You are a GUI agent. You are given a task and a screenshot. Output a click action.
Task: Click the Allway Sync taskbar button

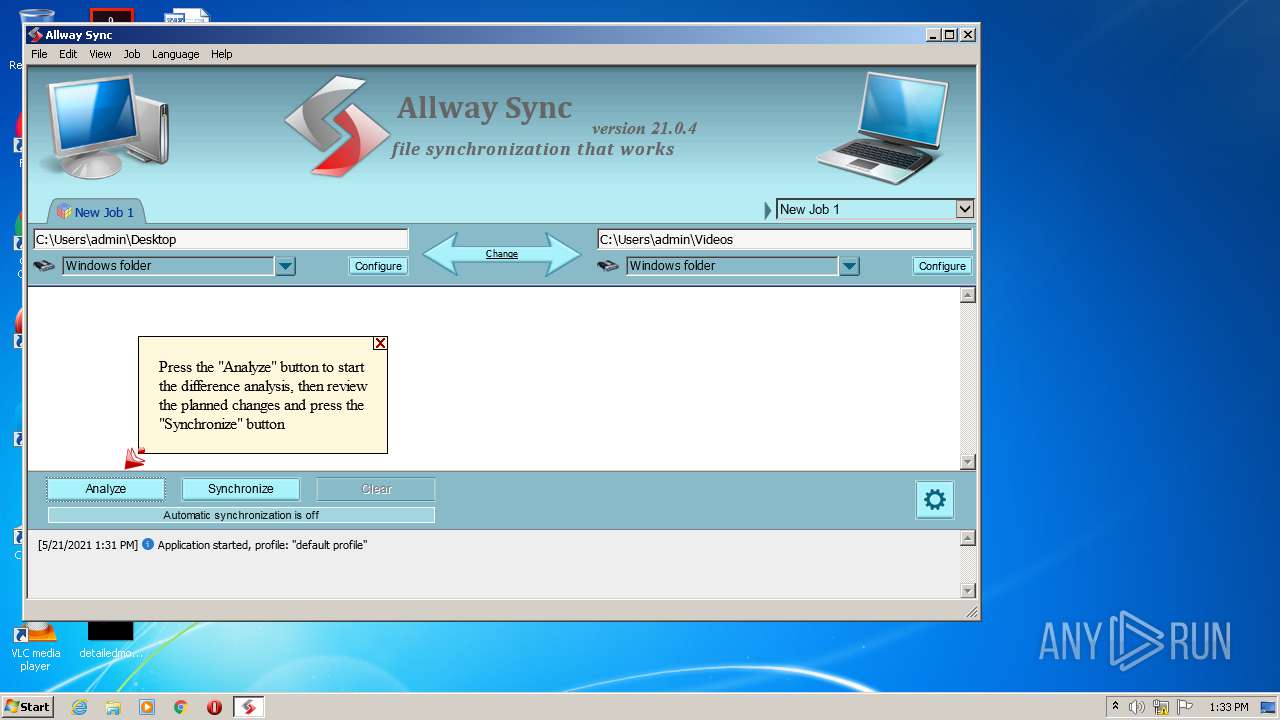click(249, 707)
